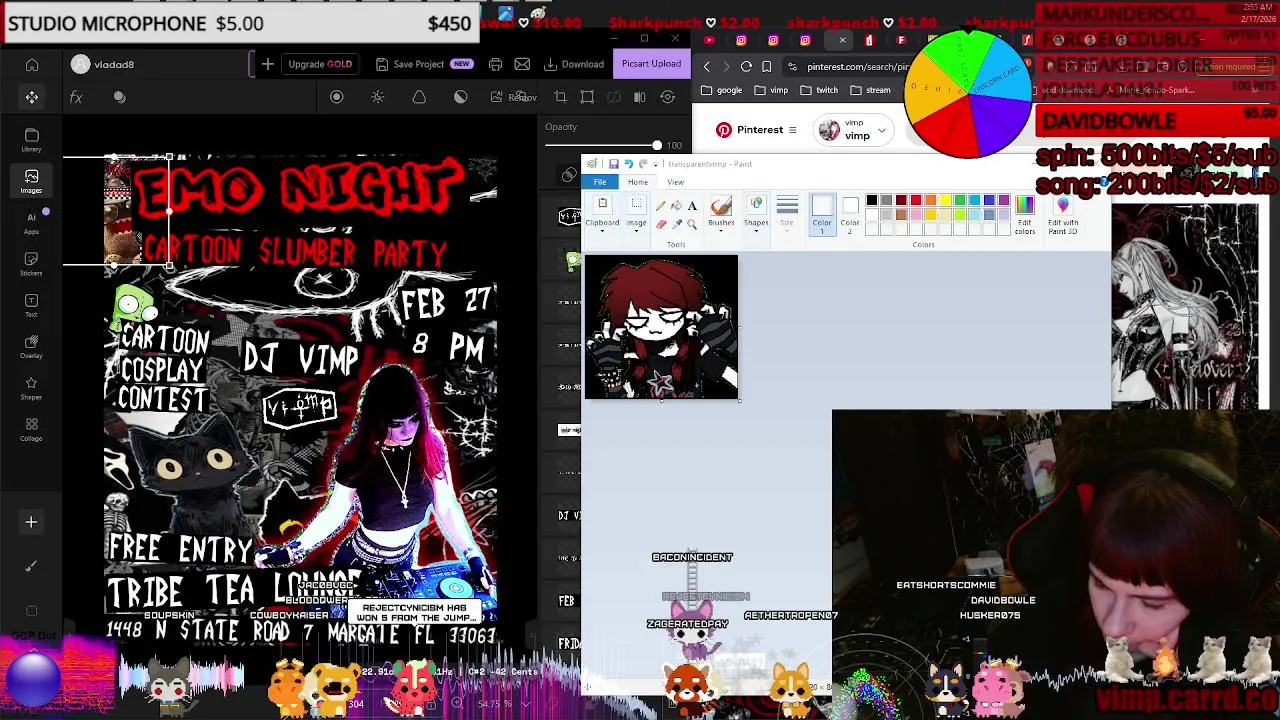Click Edit with Paint 3D
The height and width of the screenshot is (720, 1280).
[x=1063, y=214]
